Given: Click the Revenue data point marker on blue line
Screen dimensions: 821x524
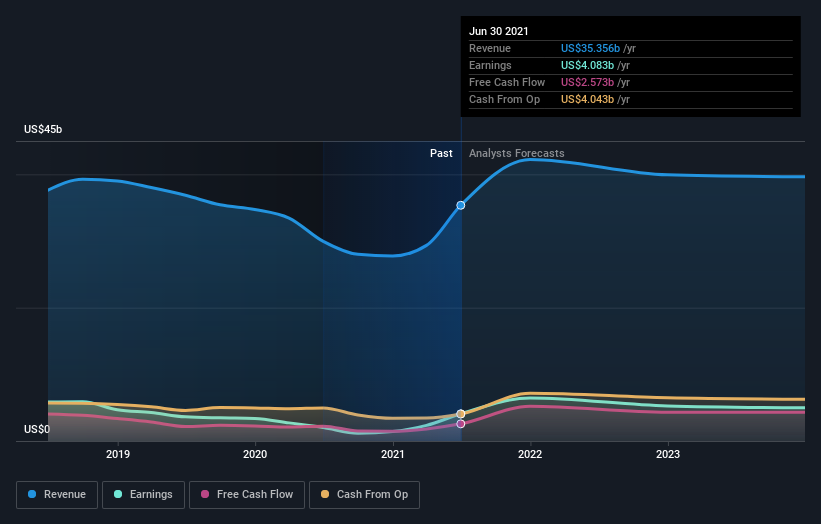Looking at the screenshot, I should pos(461,205).
